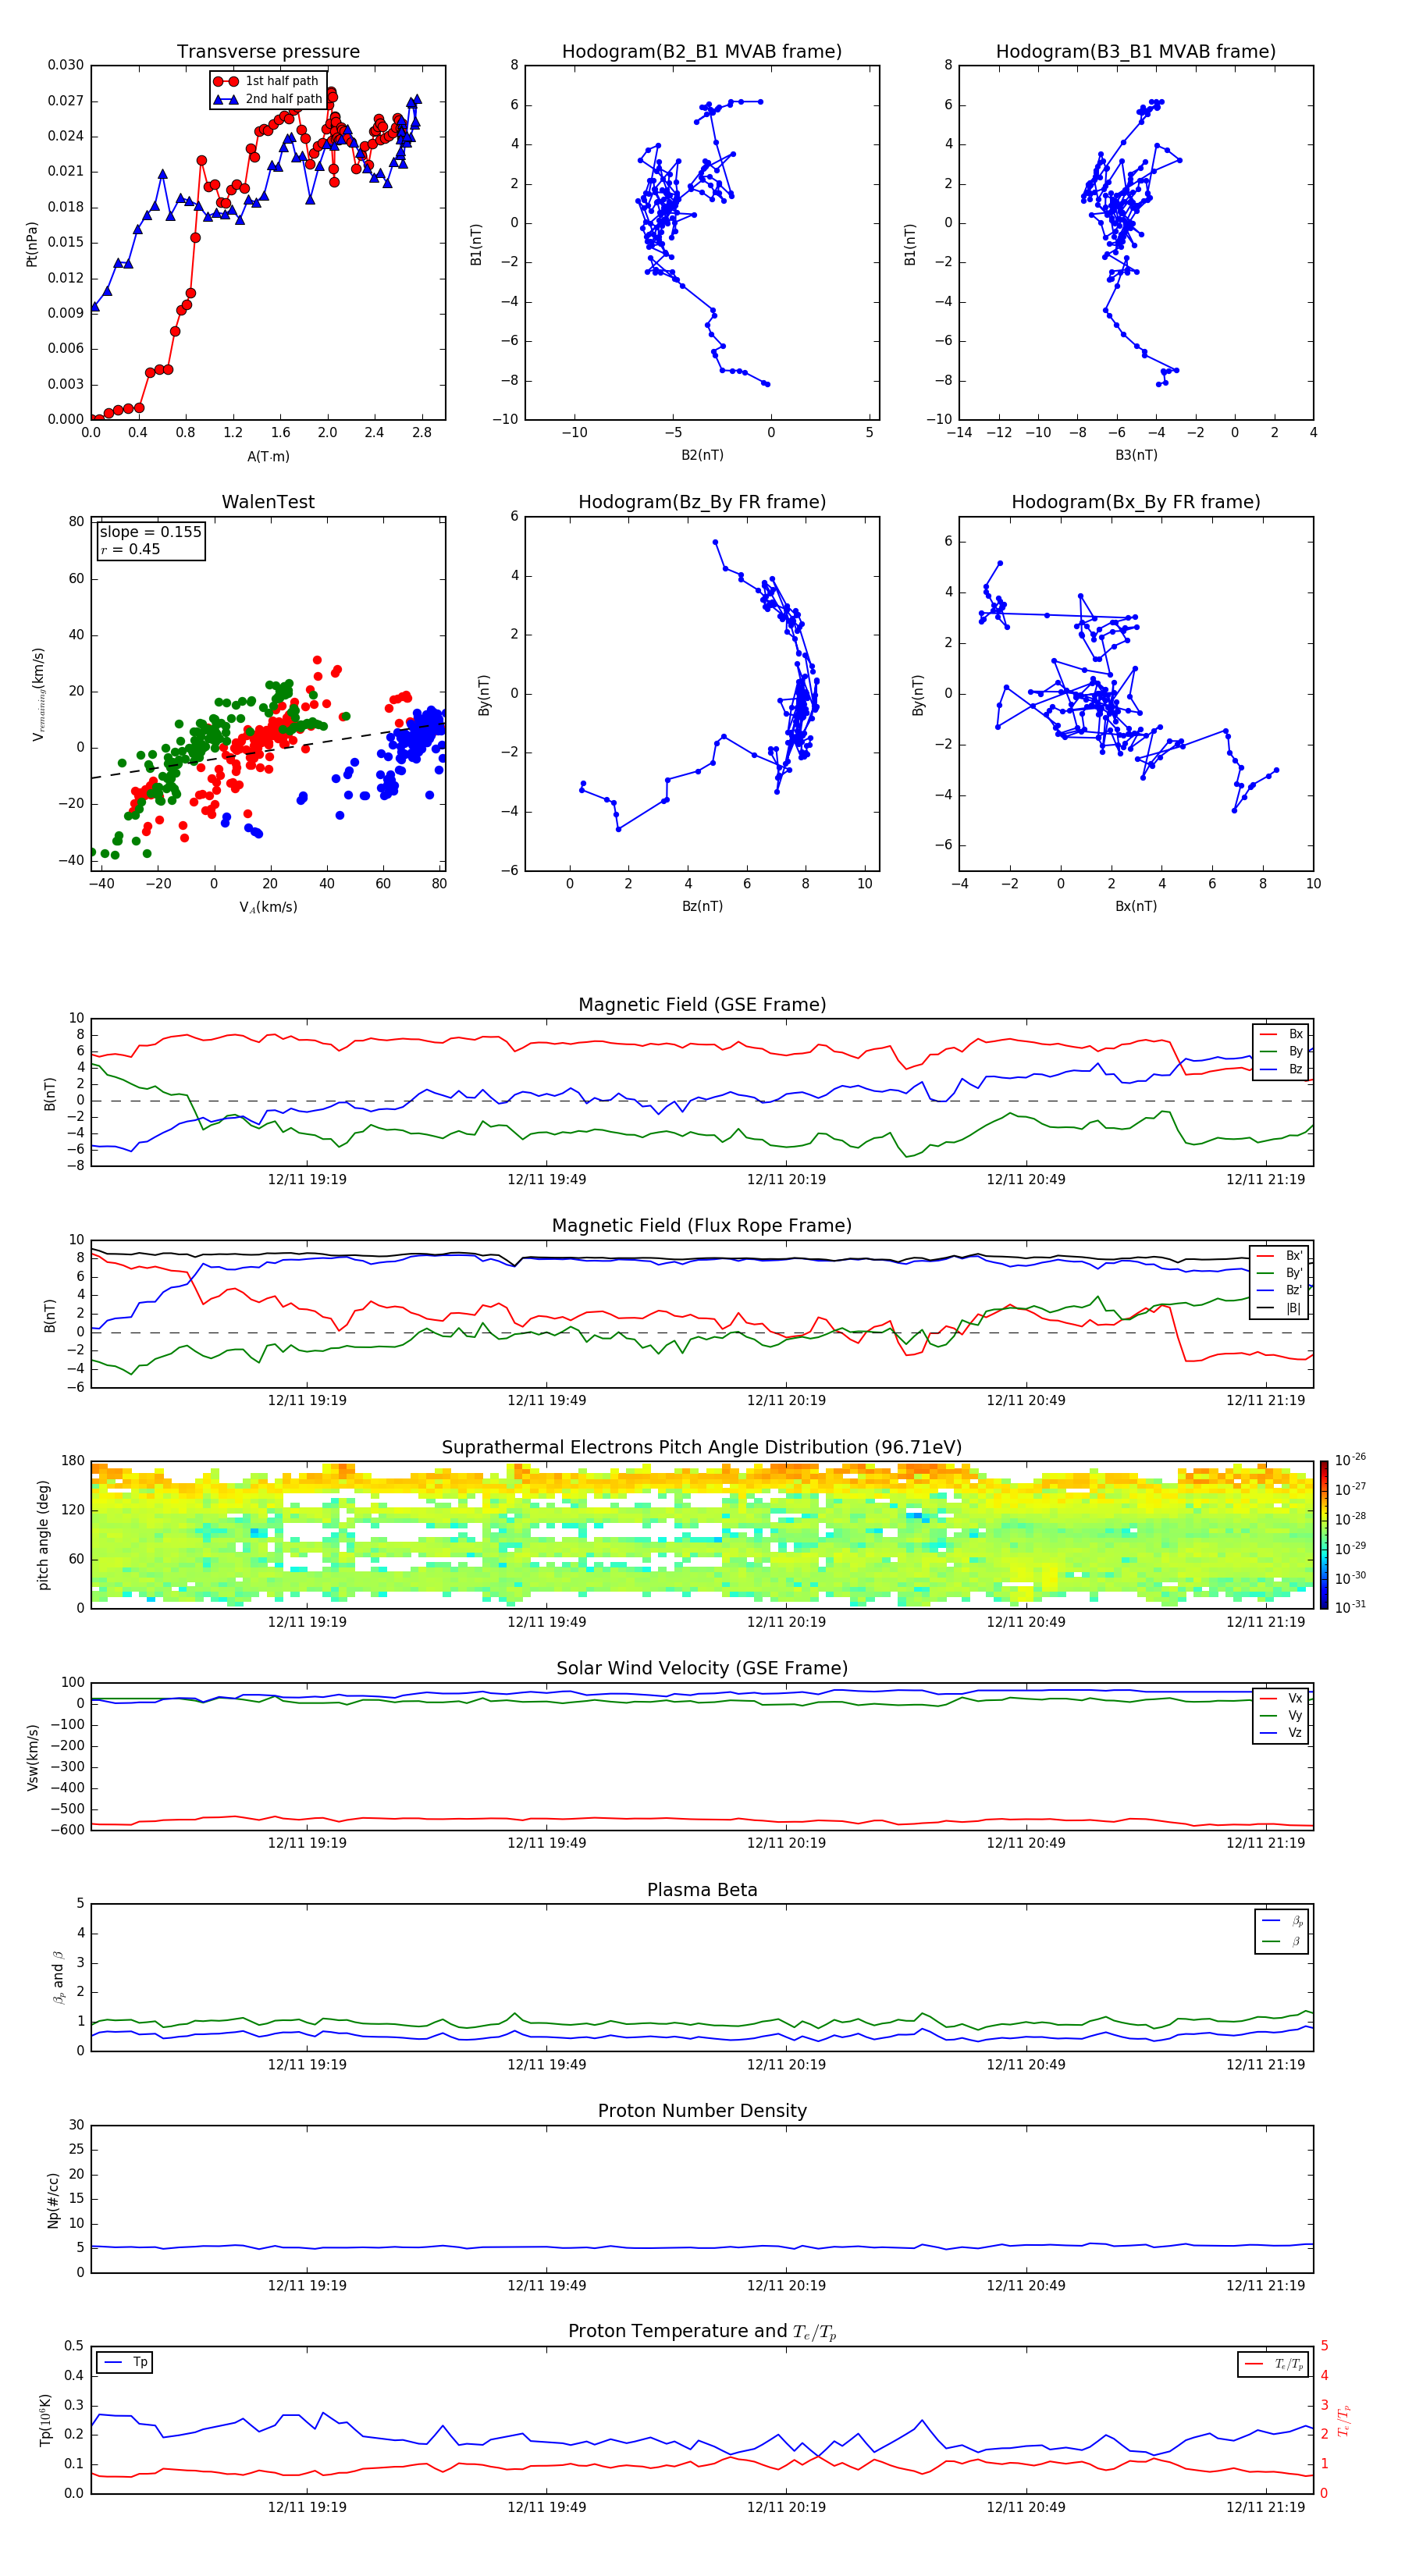This screenshot has height=2576, width=1405.
Task: Click the By' legend entry in Flux Rope panel
Action: pos(1280,1273)
